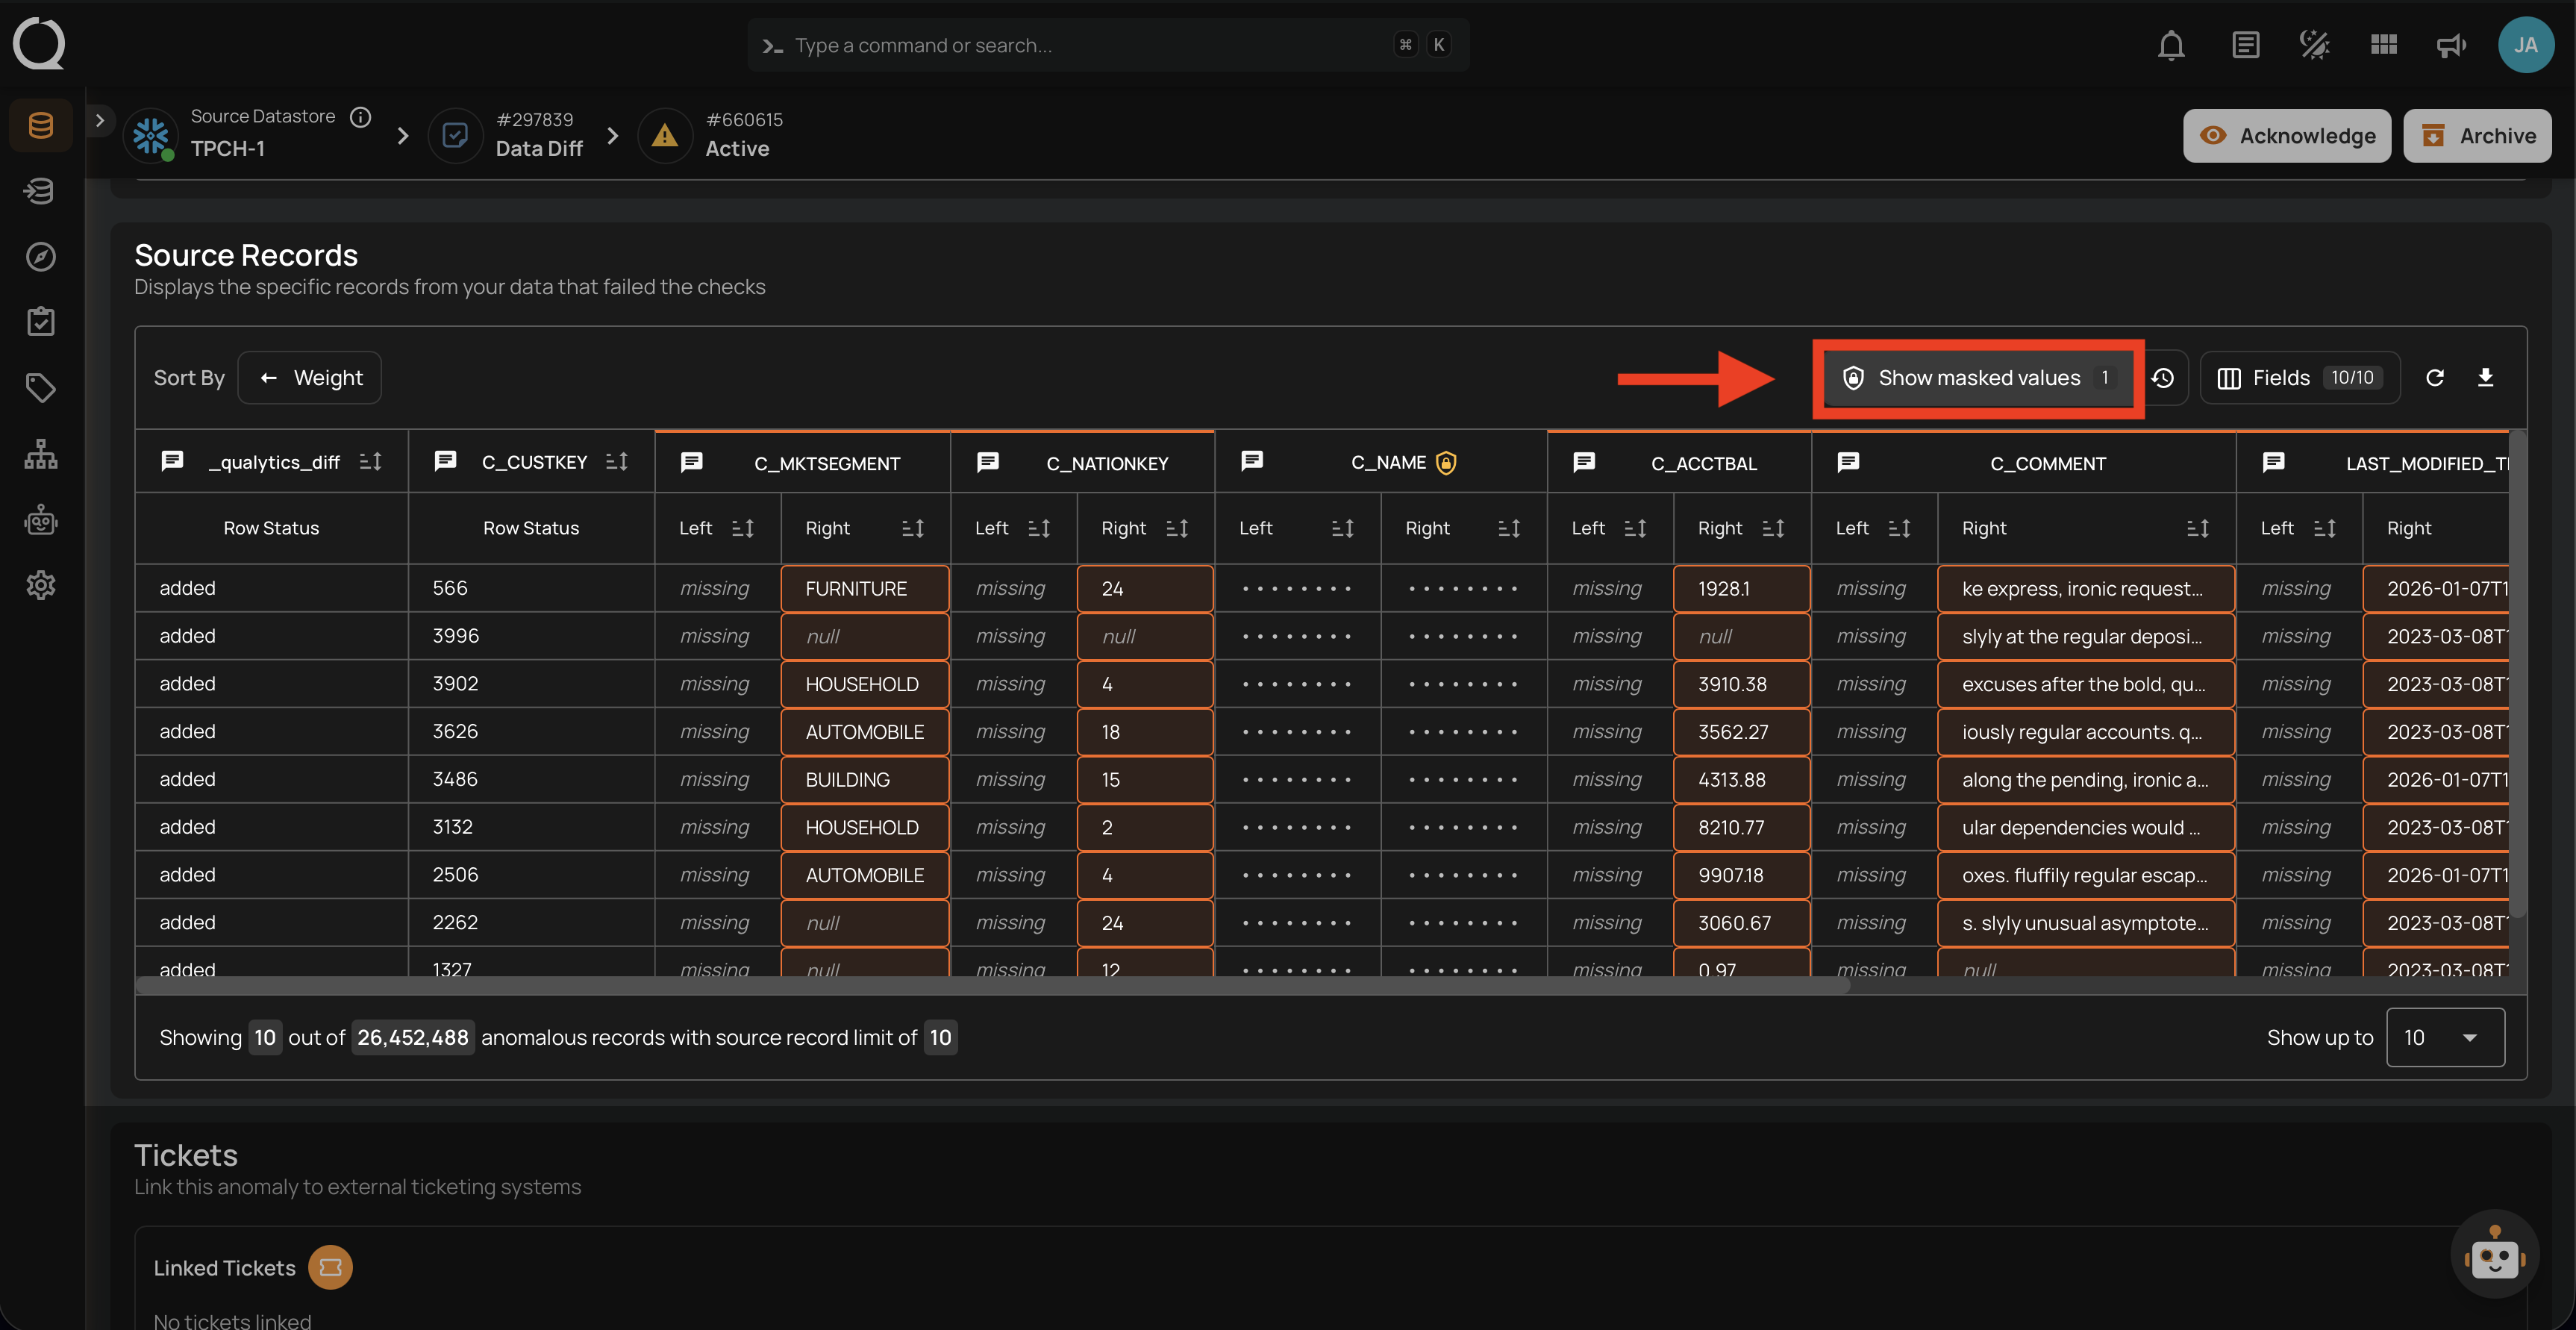This screenshot has height=1330, width=2576.
Task: Sort C_MKTSEGMENT Left sub-column
Action: tap(742, 528)
